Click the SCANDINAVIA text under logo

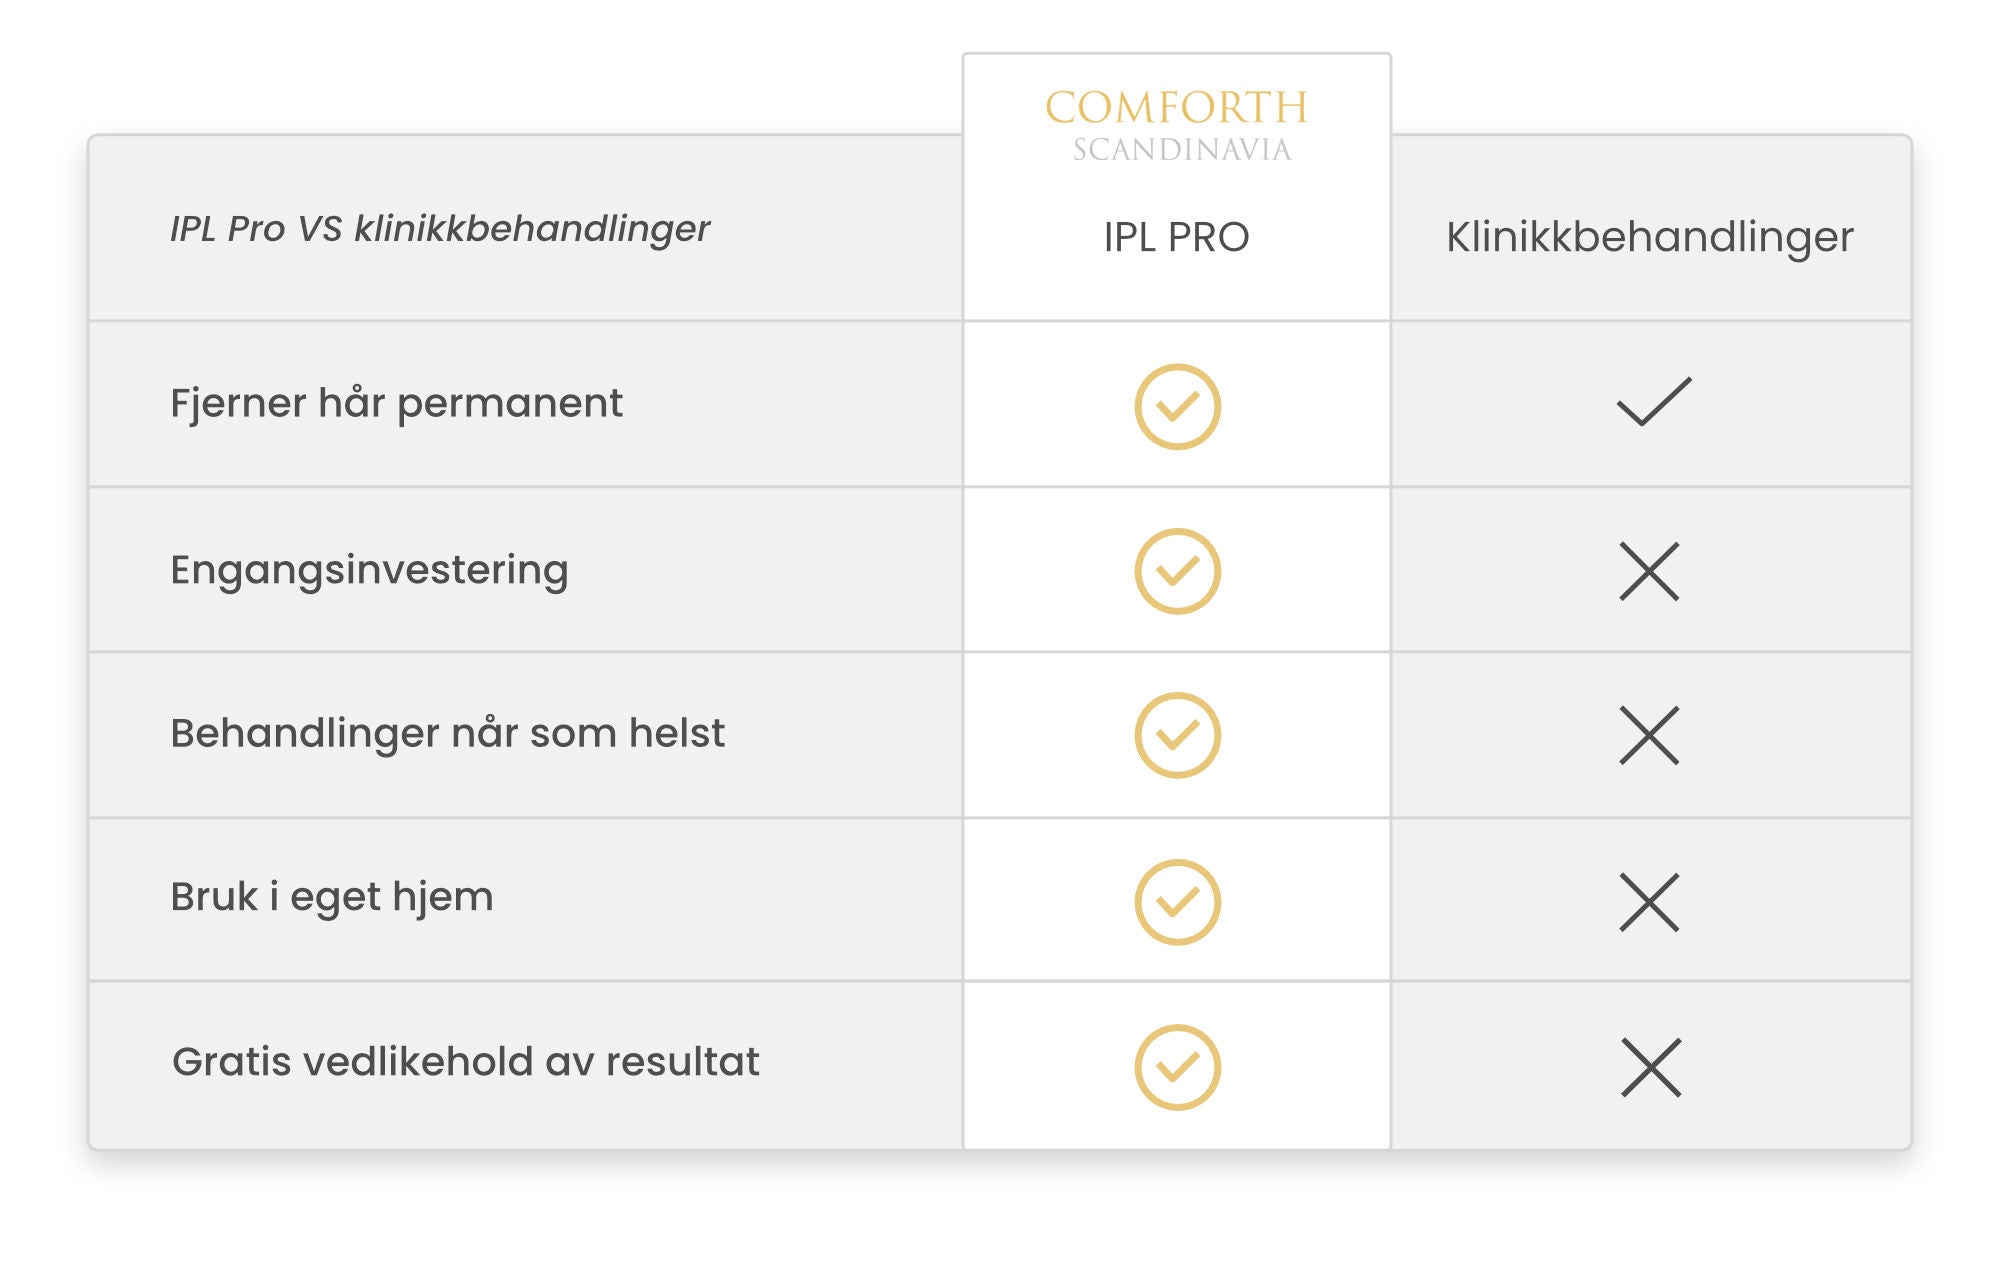(x=1181, y=150)
